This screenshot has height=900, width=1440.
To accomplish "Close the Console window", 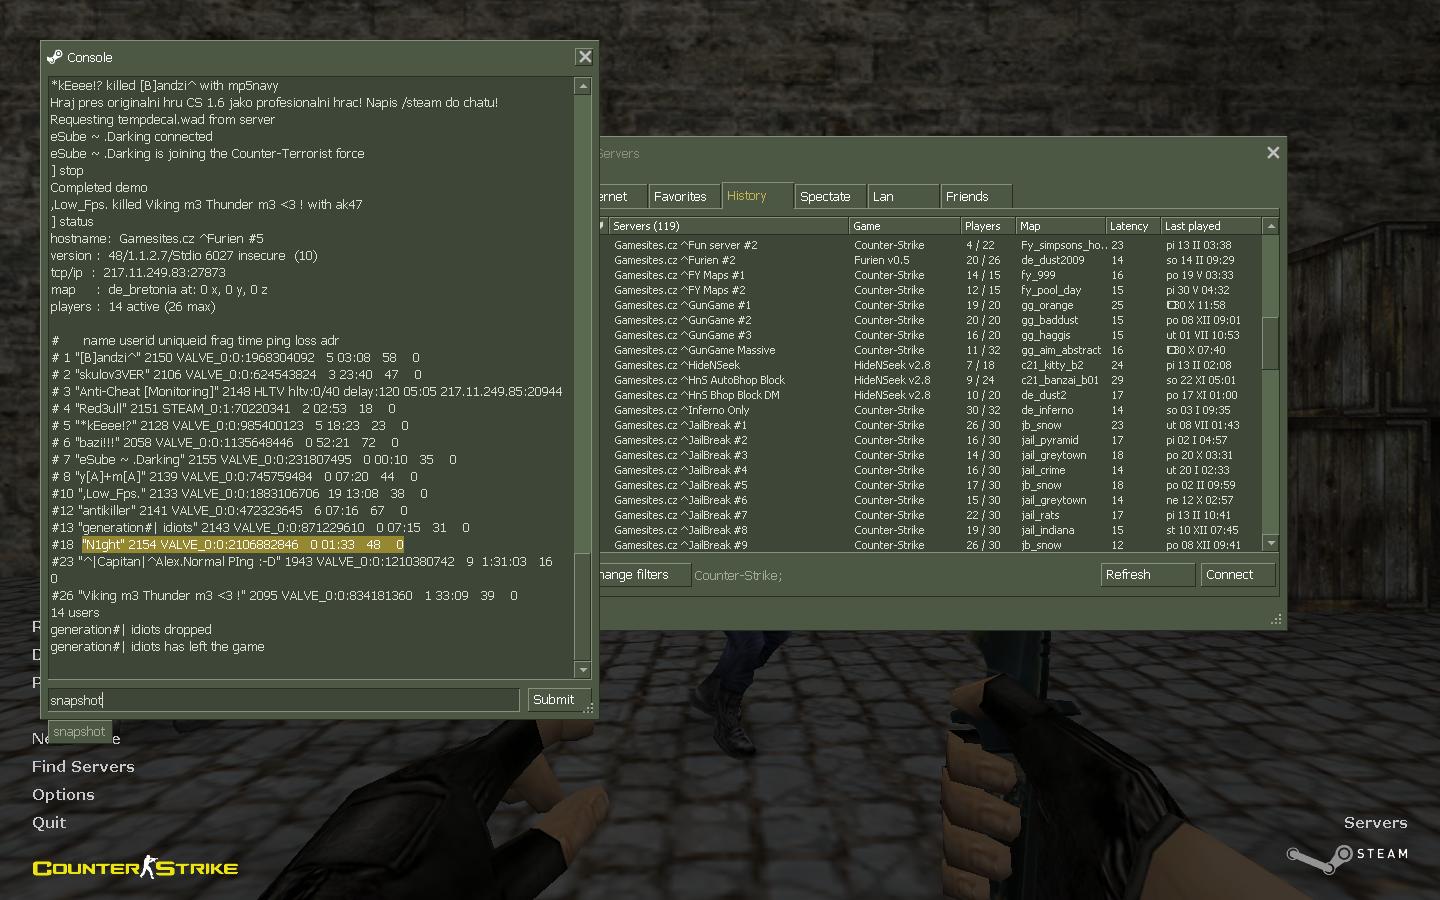I will (585, 57).
